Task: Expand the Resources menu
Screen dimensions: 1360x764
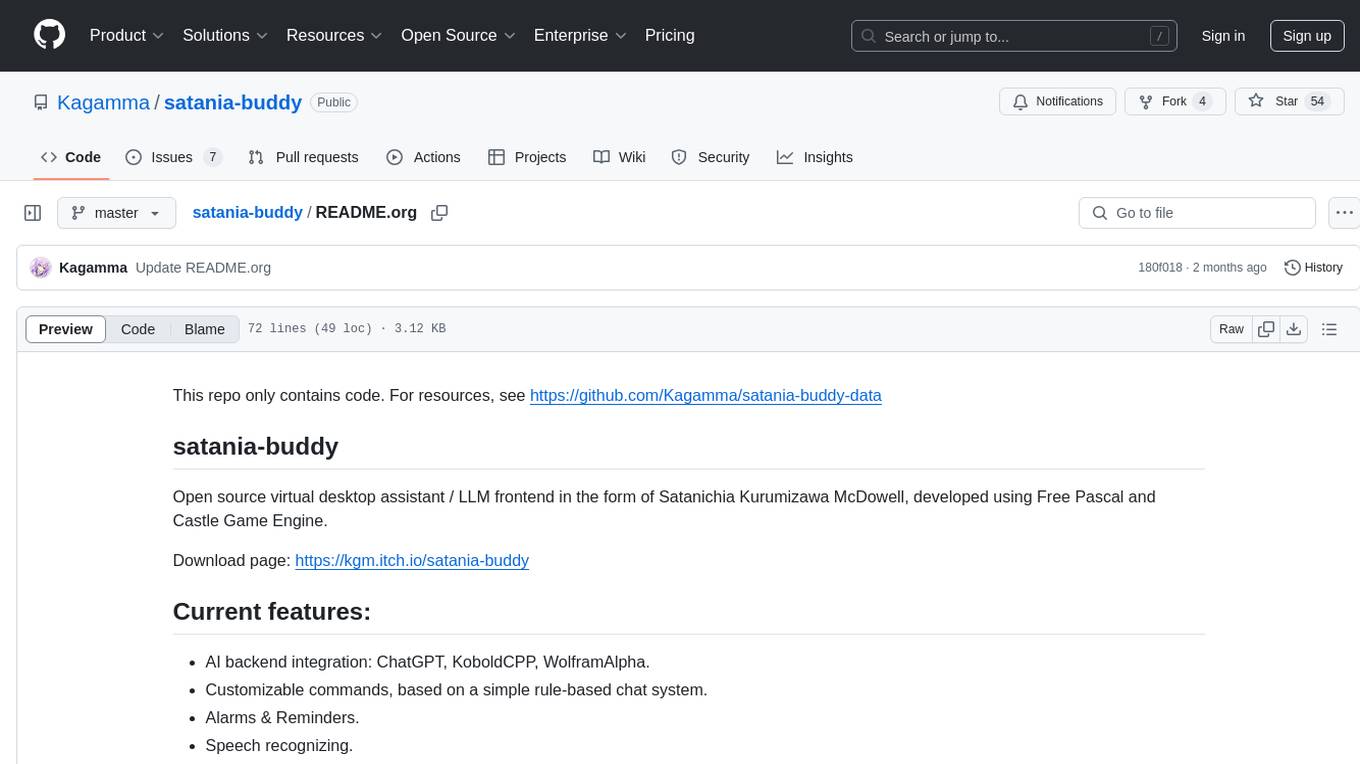Action: coord(335,35)
